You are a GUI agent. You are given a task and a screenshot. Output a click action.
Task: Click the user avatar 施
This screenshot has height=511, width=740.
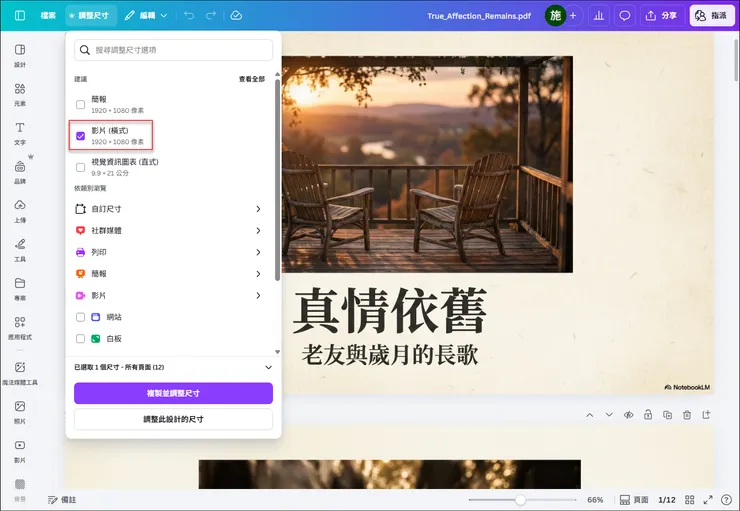pos(555,16)
